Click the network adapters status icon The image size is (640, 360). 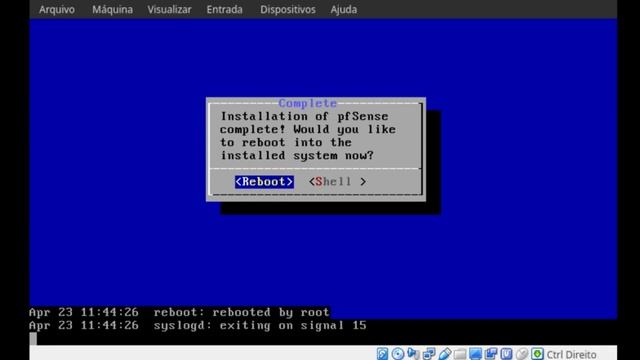429,354
